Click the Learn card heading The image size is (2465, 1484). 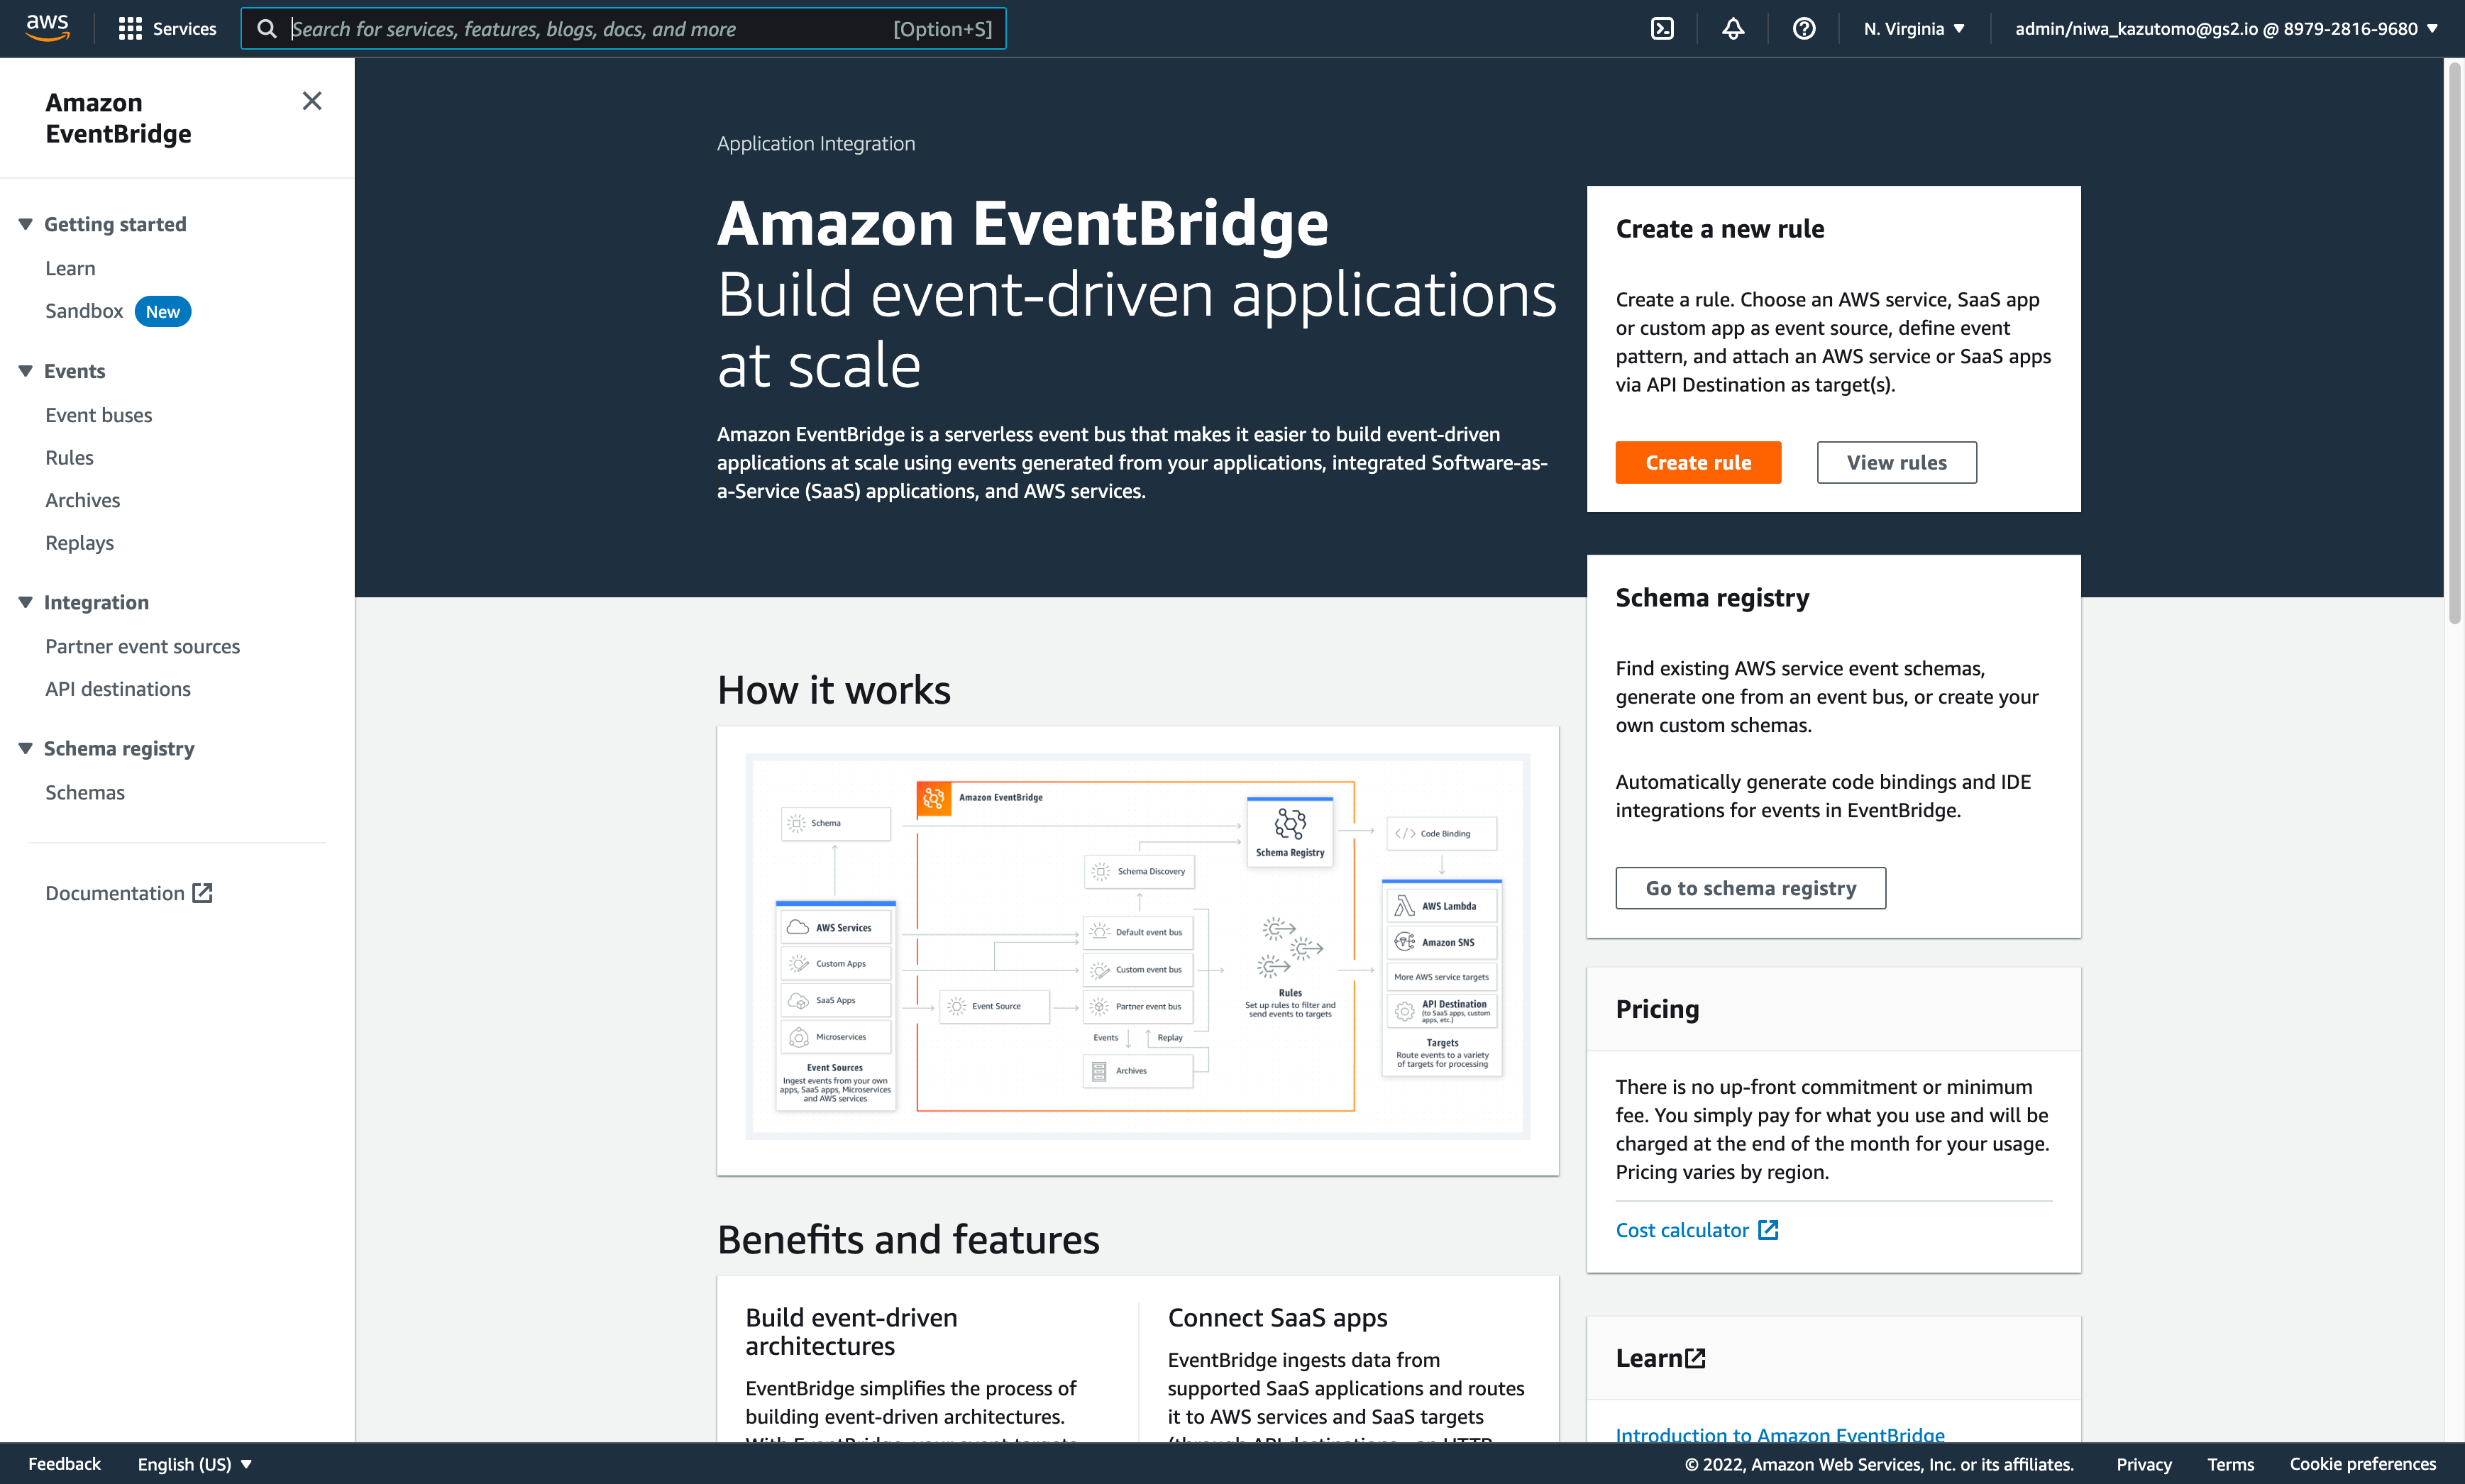pos(1649,1358)
